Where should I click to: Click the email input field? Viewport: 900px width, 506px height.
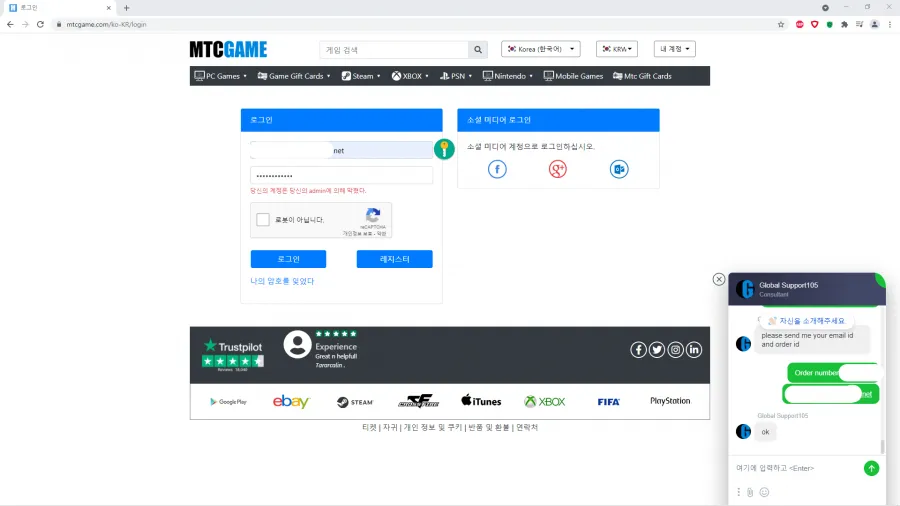tap(342, 150)
